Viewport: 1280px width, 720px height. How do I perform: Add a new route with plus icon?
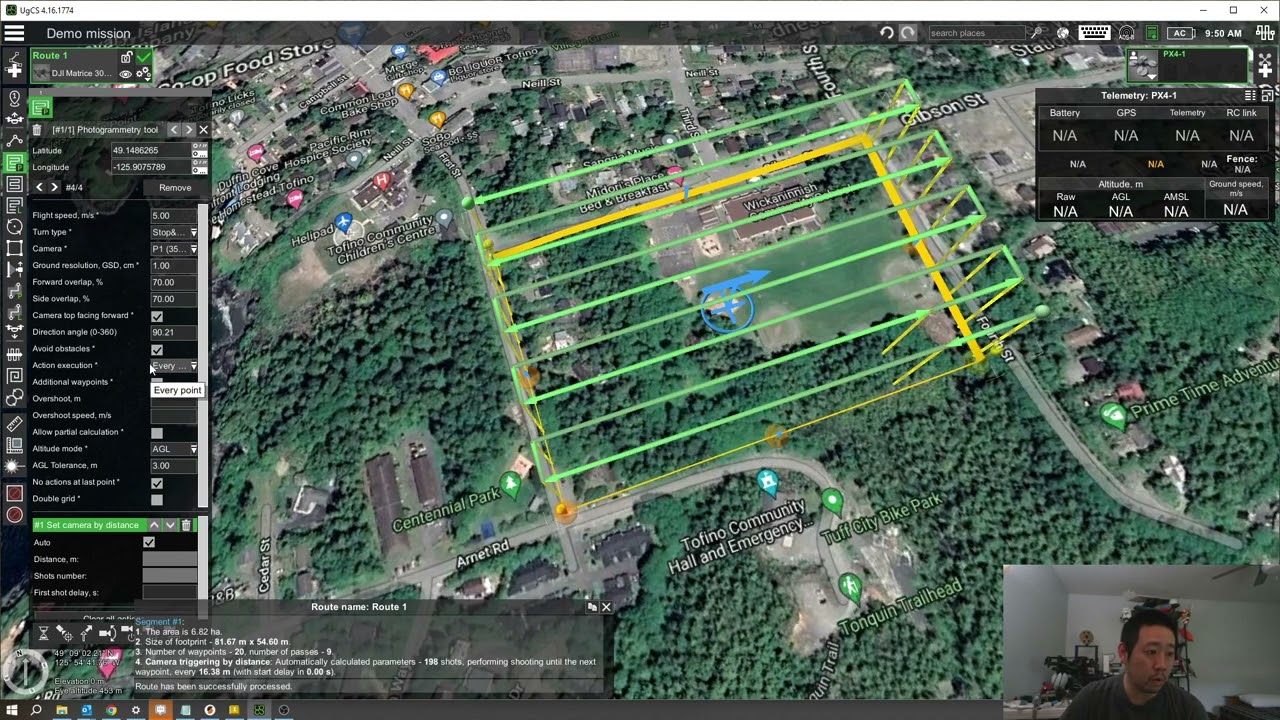pos(14,65)
